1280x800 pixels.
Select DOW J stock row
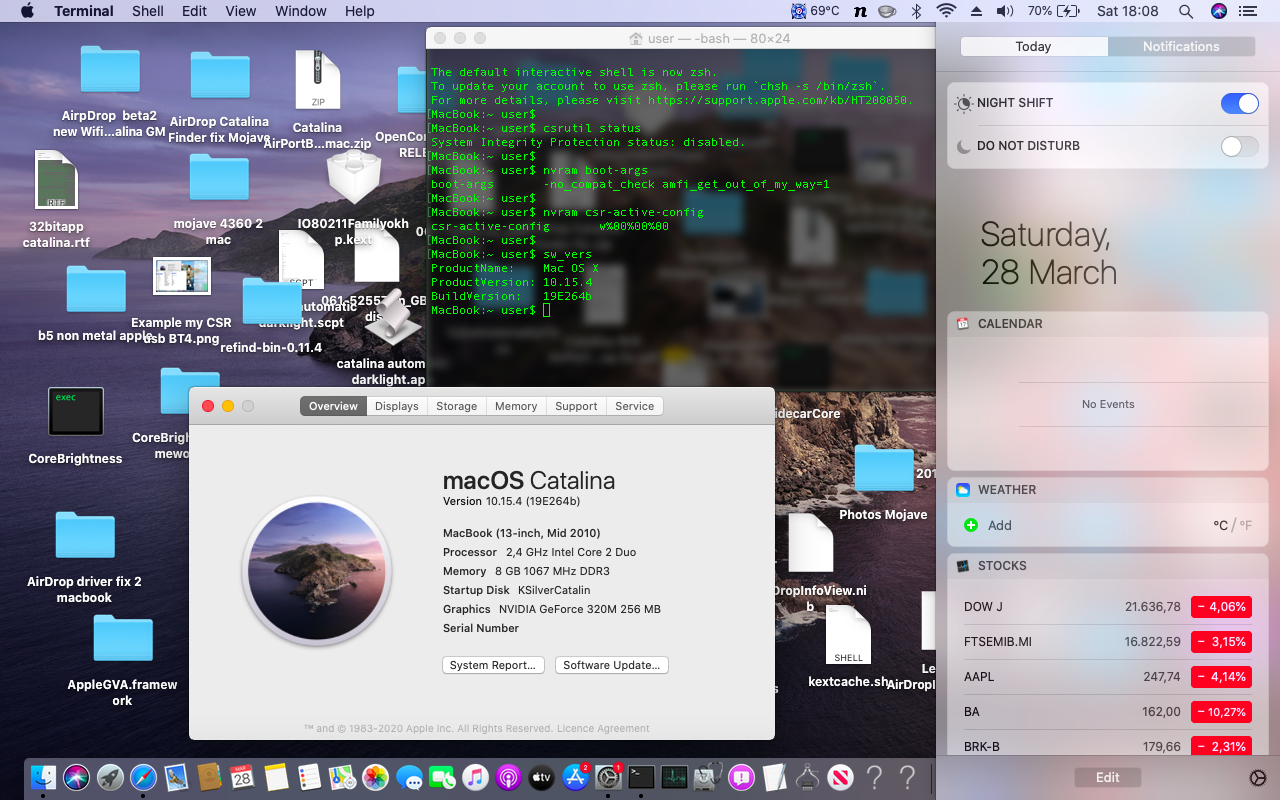click(x=1106, y=607)
